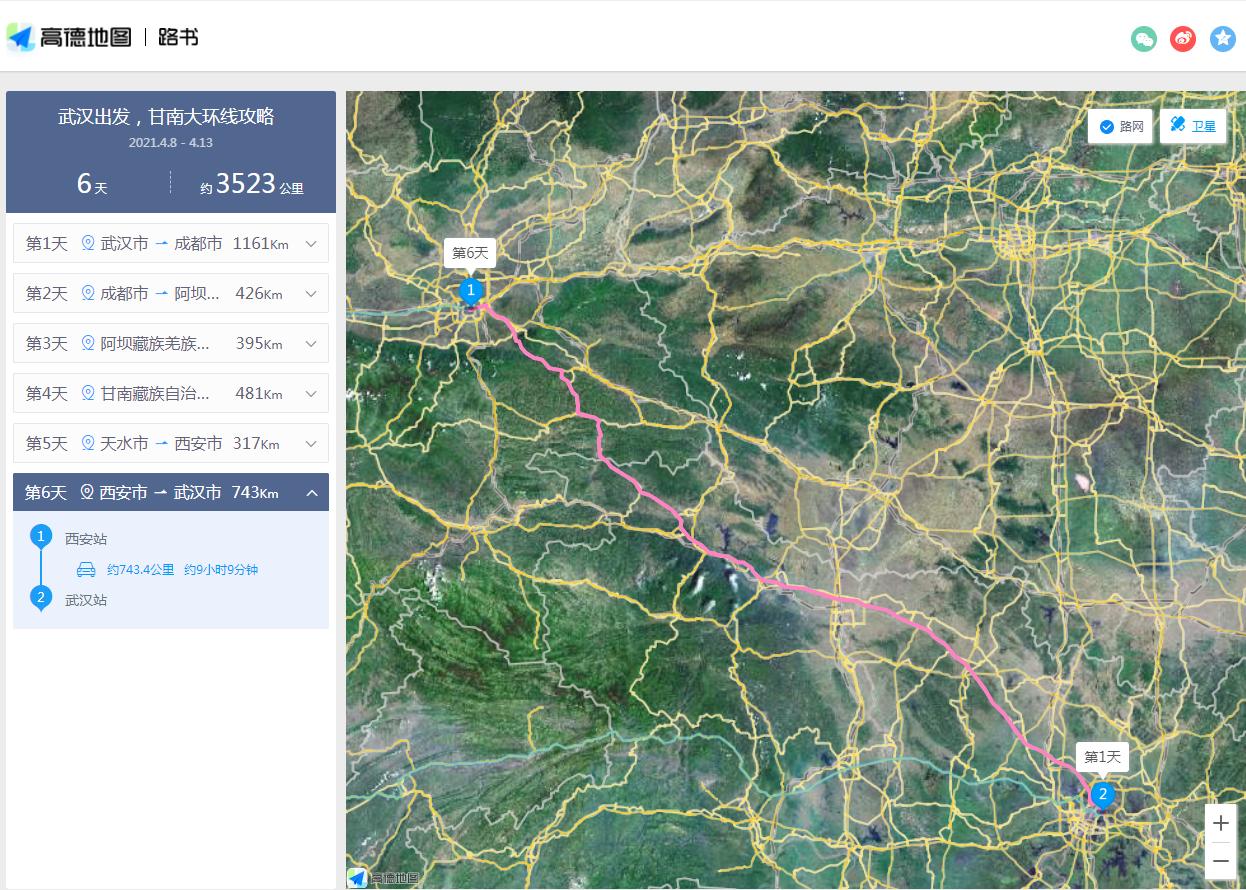
Task: Expand the 第3天 row chevron
Action: tap(311, 344)
